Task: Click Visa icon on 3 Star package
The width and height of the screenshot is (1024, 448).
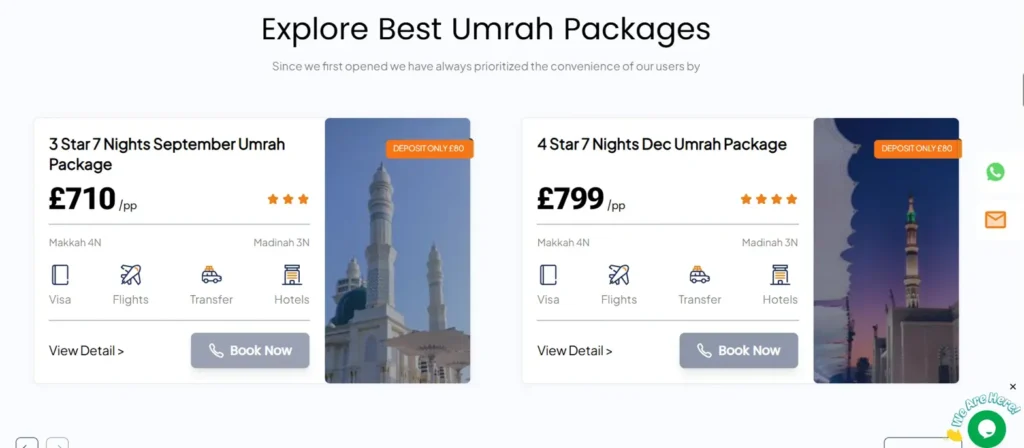Action: click(60, 275)
